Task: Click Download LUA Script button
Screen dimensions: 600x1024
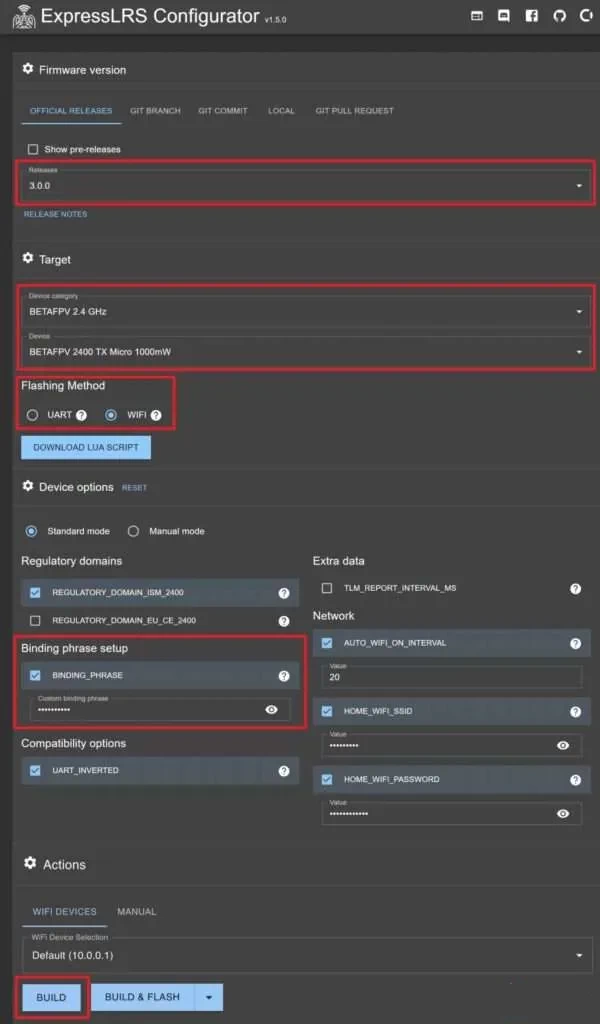Action: point(86,447)
